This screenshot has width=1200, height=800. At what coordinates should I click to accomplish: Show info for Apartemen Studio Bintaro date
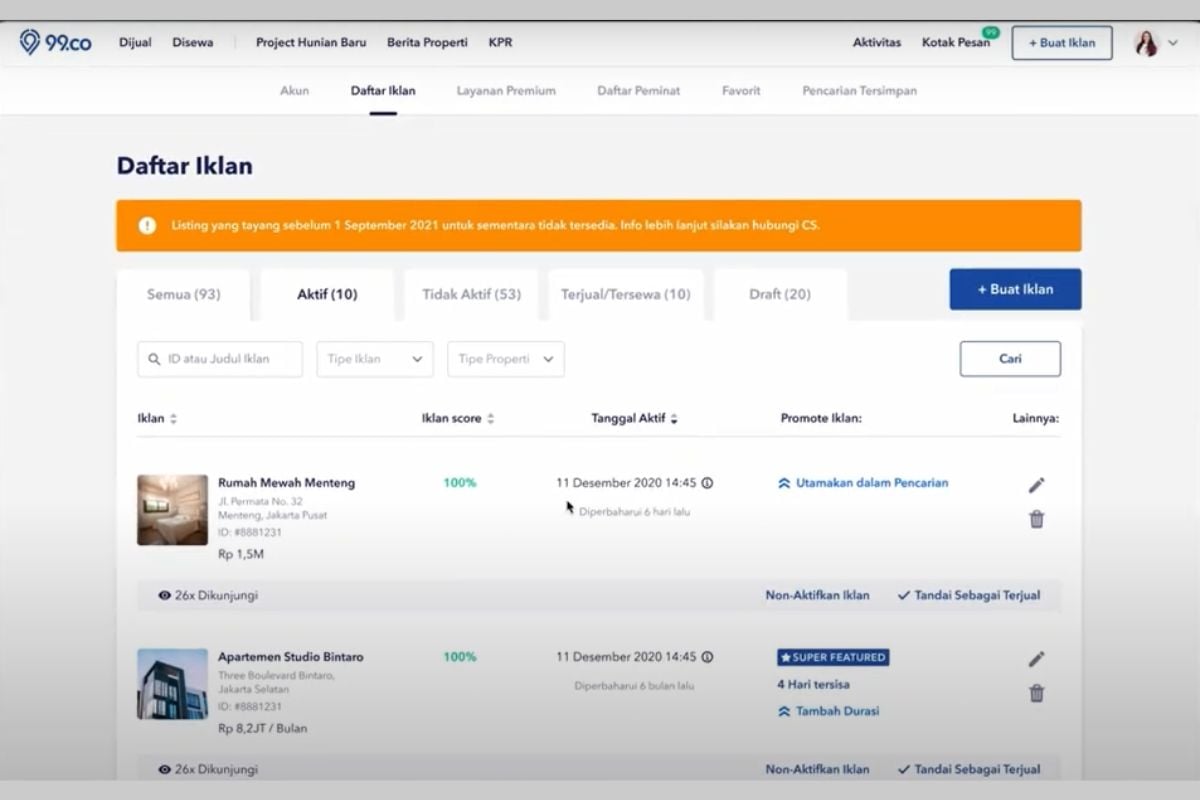coord(707,657)
